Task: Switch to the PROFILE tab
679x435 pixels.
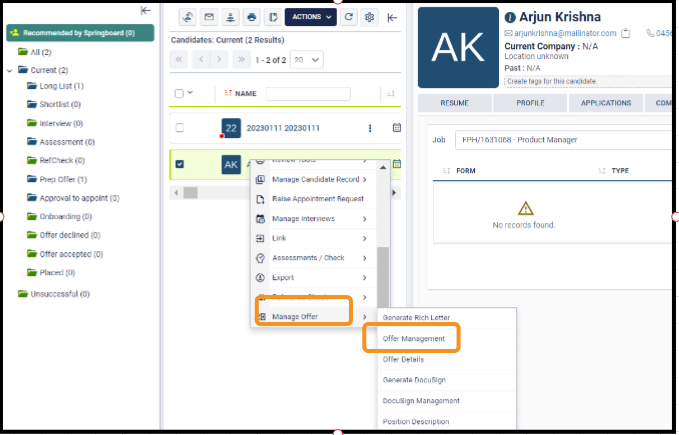Action: (x=530, y=103)
